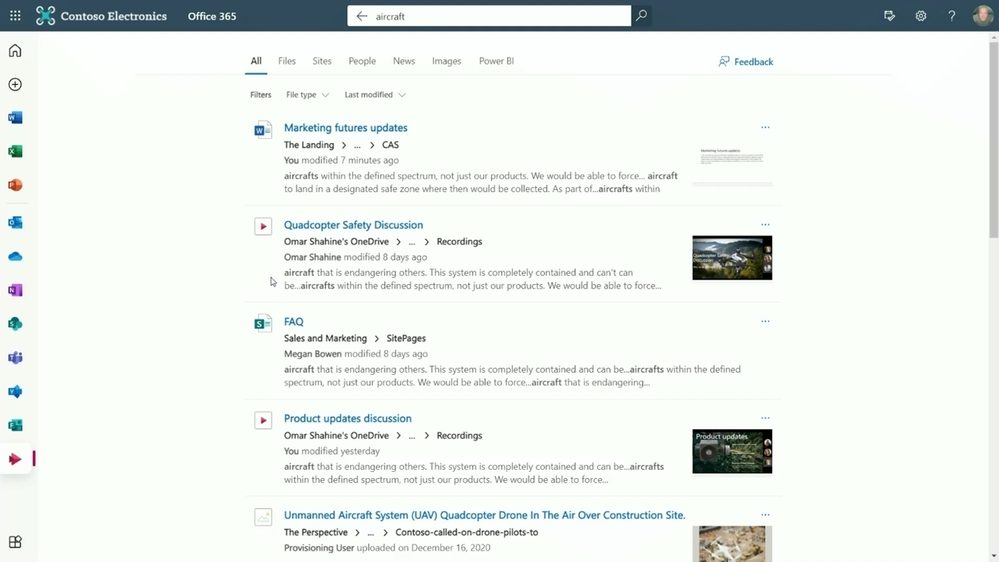Click the search box containing aircraft
Screen dimensions: 999x562
coord(489,16)
